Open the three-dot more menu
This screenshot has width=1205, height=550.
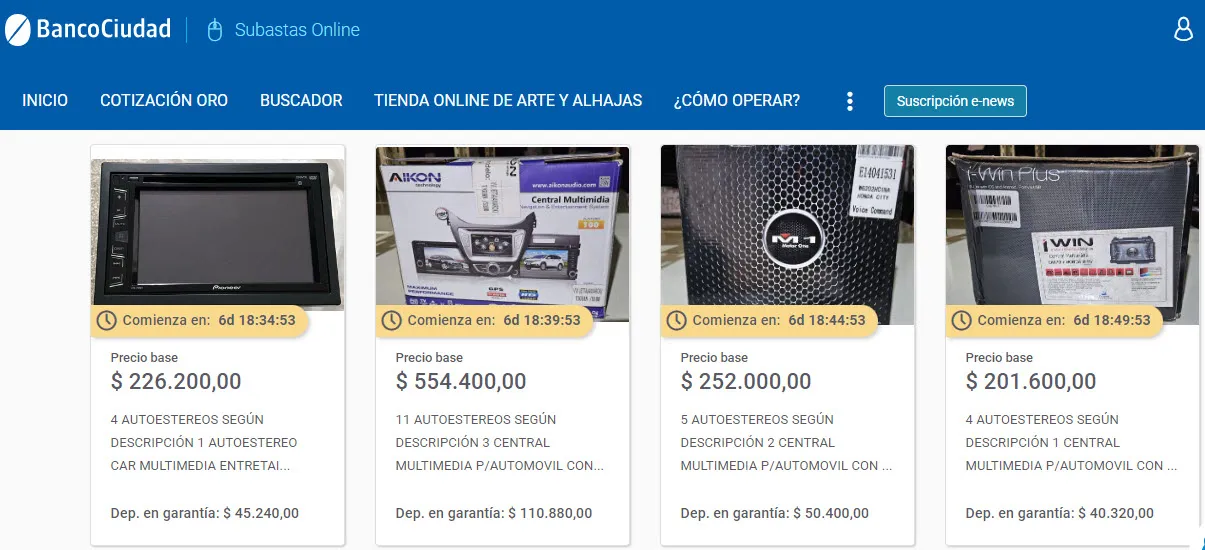tap(849, 101)
